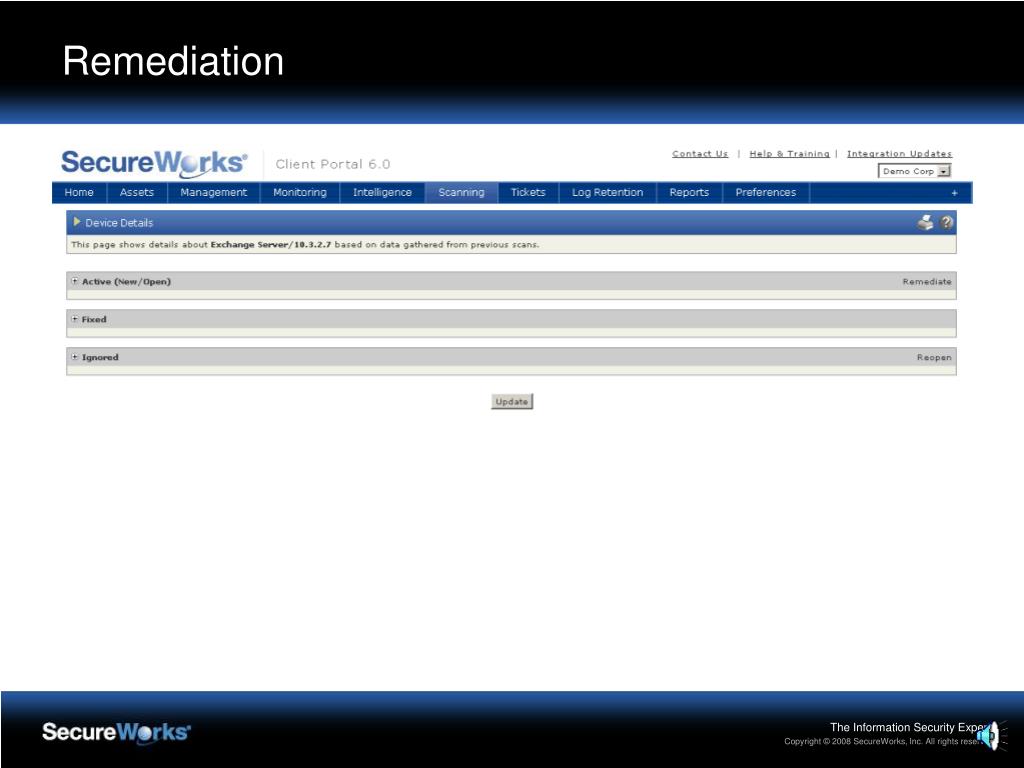Open the Monitoring tab
Image resolution: width=1024 pixels, height=768 pixels.
coord(300,193)
